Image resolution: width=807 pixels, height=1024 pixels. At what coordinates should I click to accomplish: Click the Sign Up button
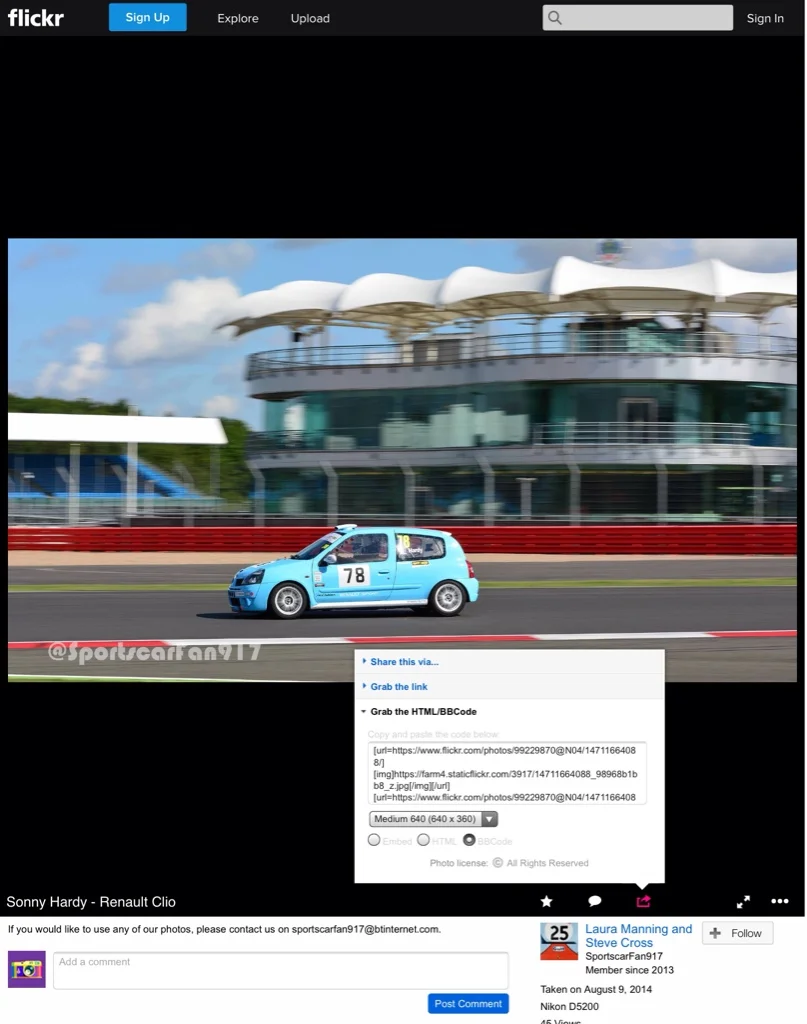tap(148, 17)
